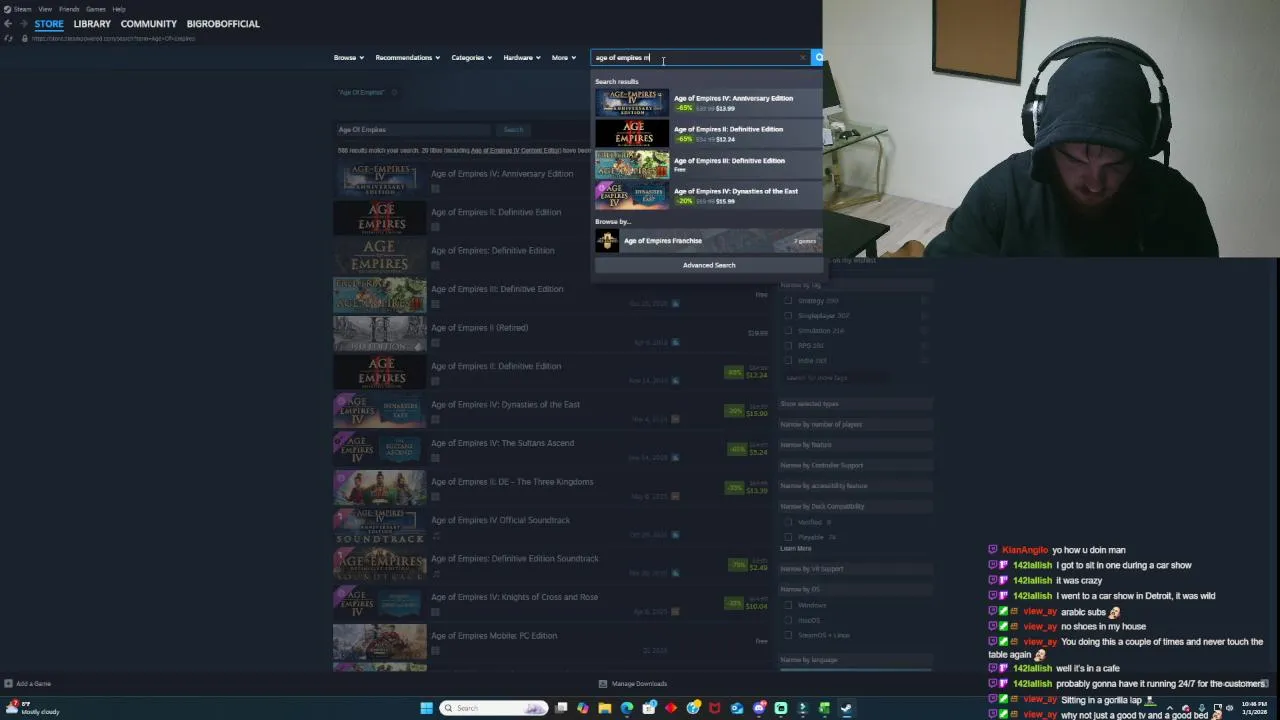1280x720 pixels.
Task: Click the Age of Empires Franchise logo icon
Action: coord(607,241)
